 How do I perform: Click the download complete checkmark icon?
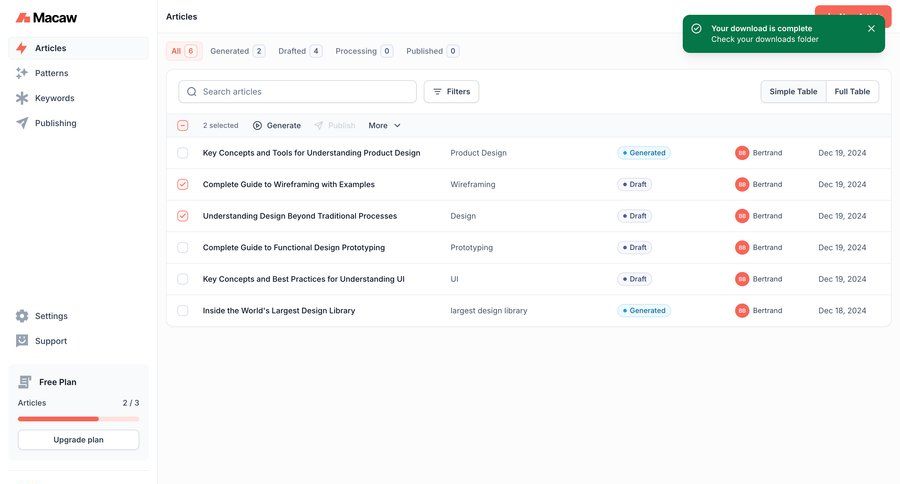[696, 29]
